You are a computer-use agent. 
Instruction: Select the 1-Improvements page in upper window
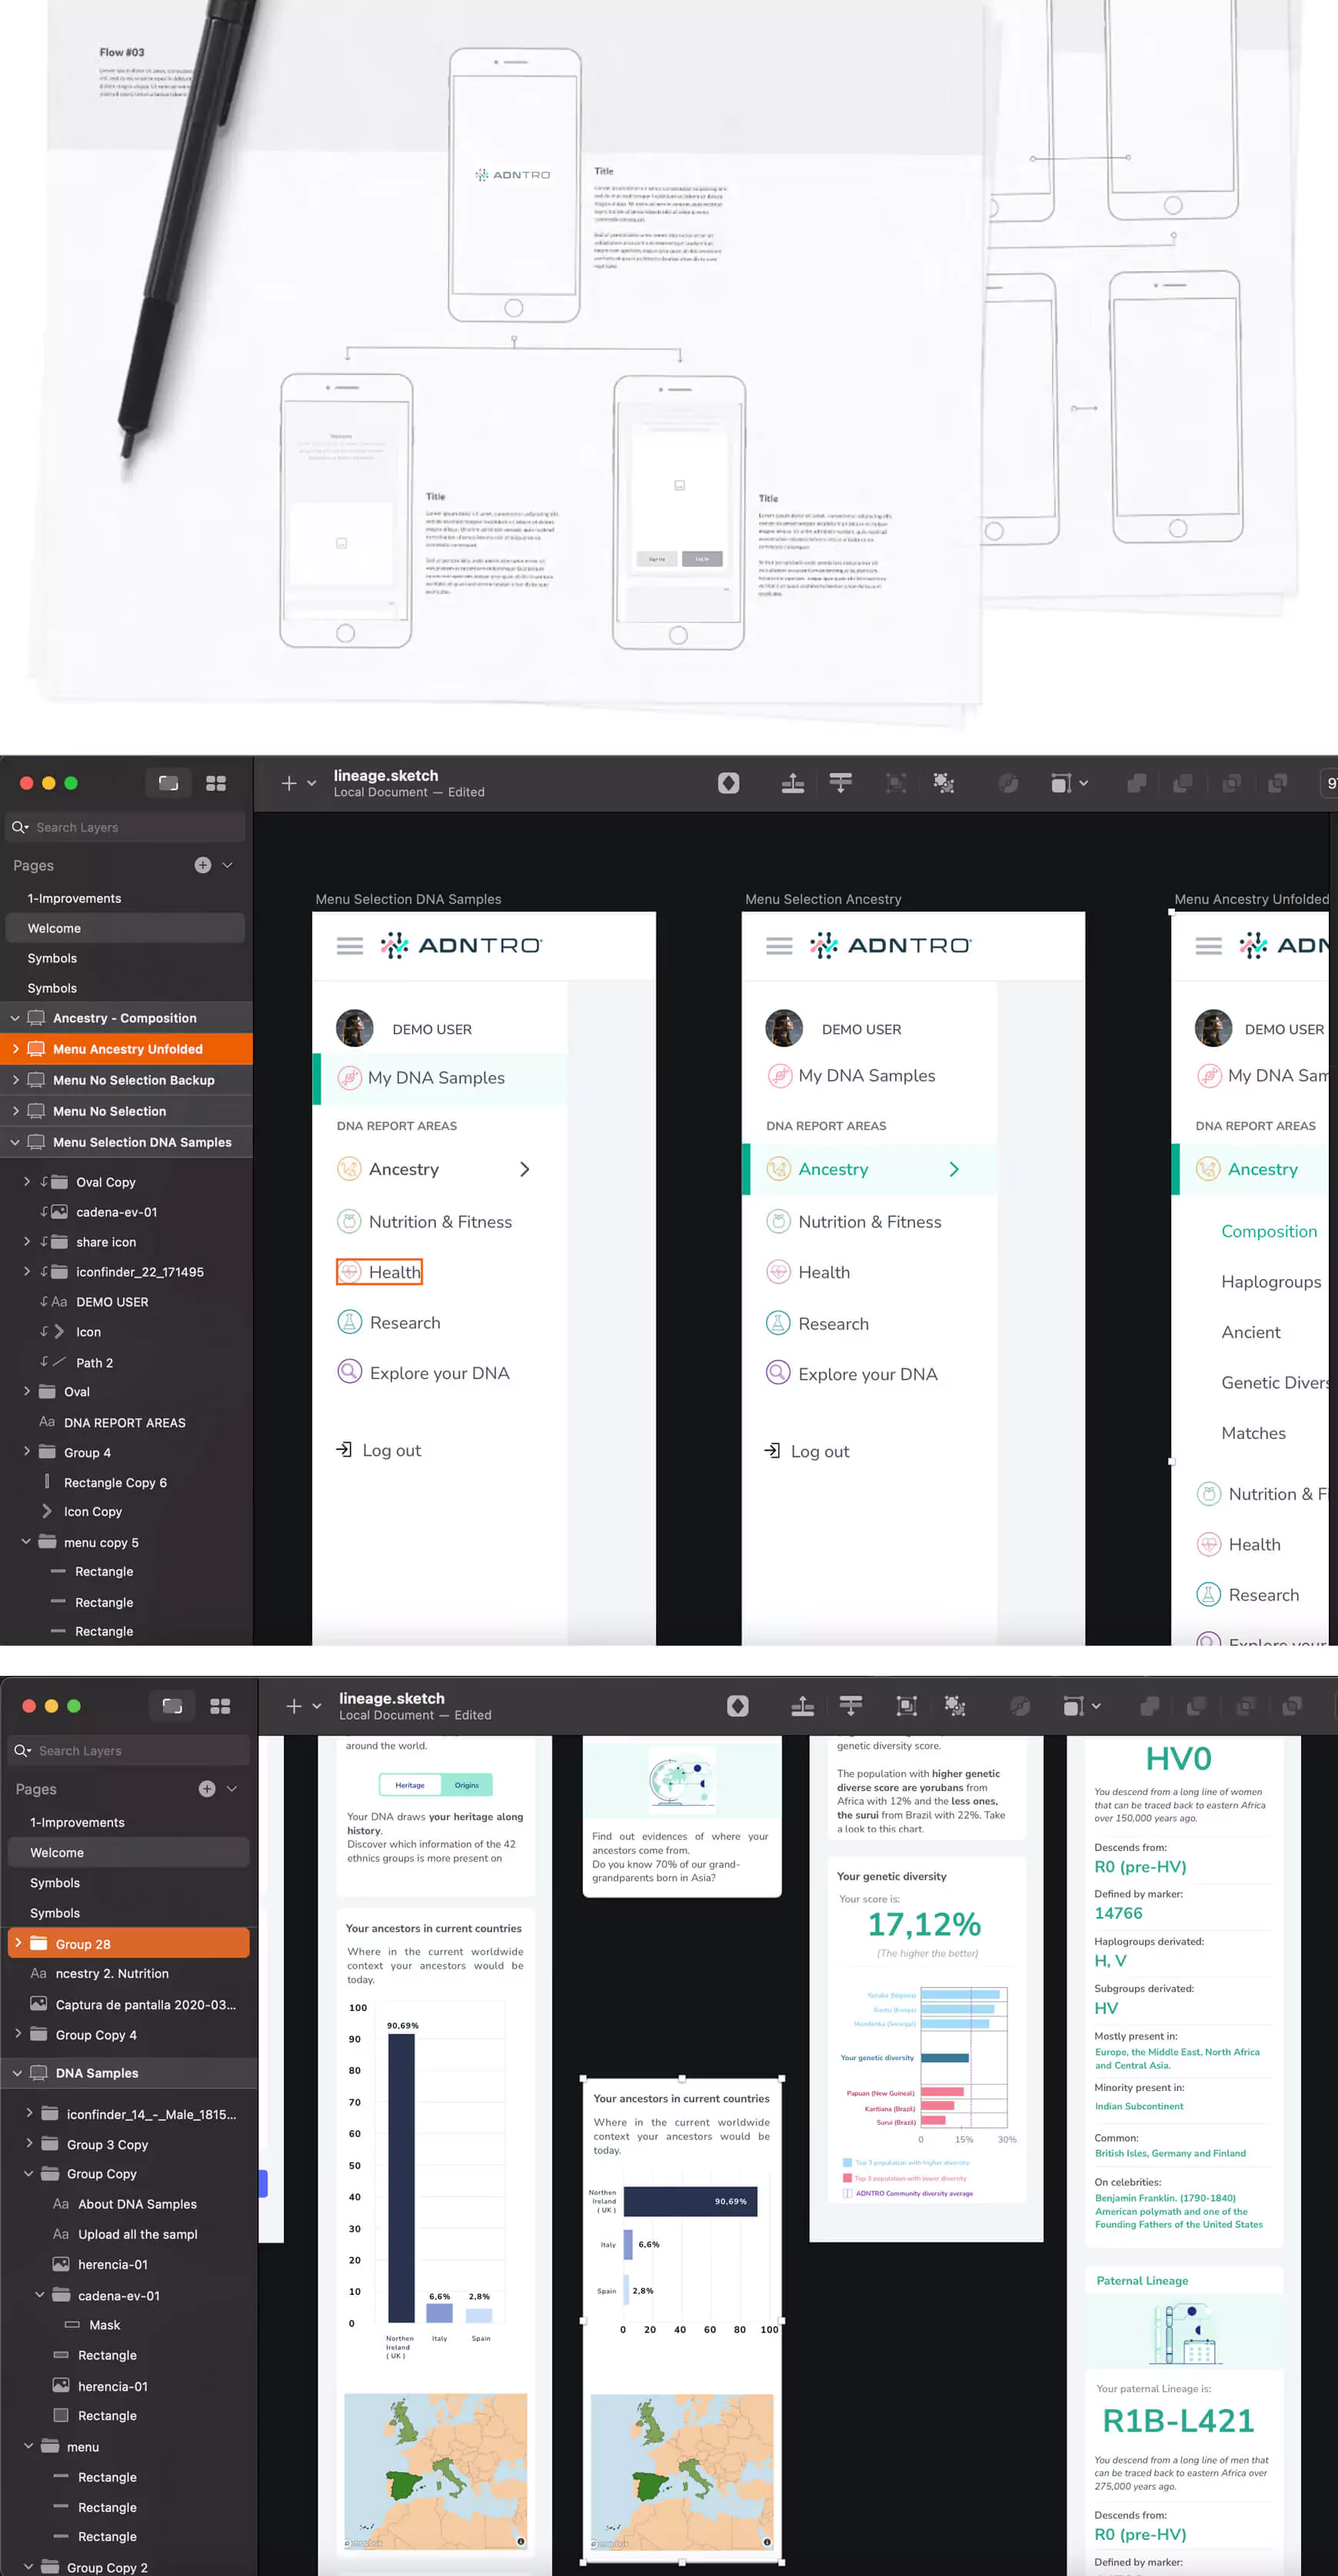pos(74,898)
